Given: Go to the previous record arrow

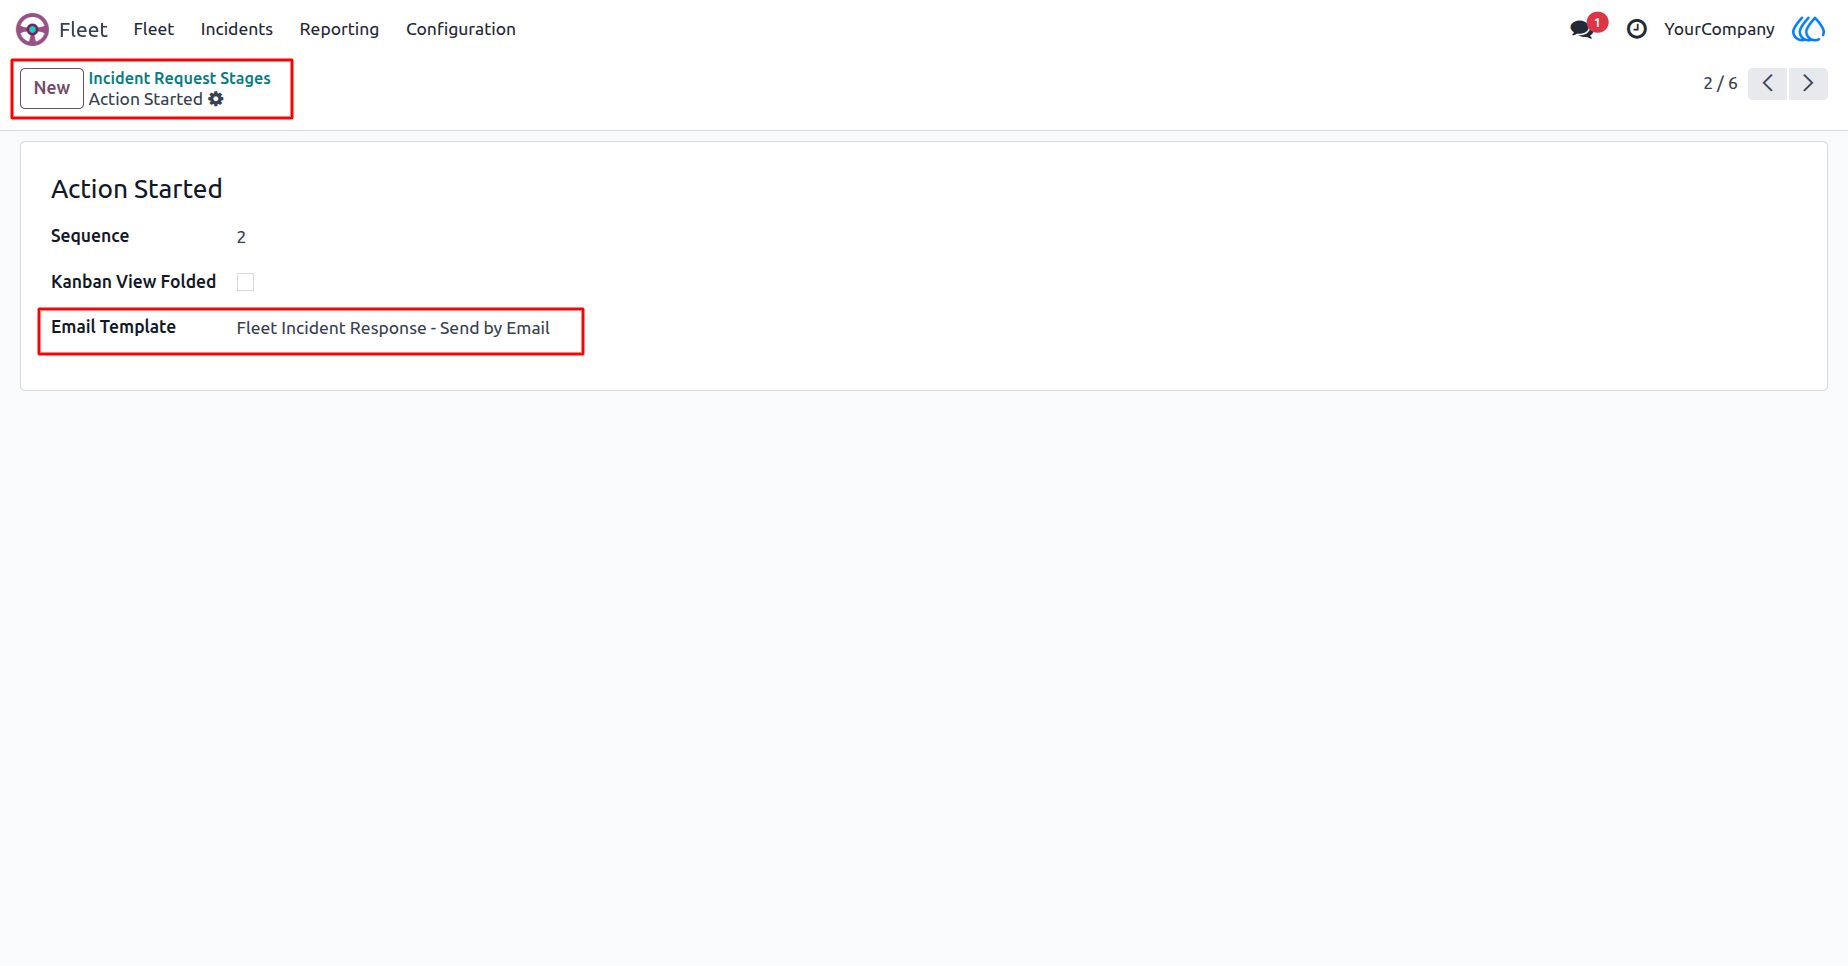Looking at the screenshot, I should 1768,84.
